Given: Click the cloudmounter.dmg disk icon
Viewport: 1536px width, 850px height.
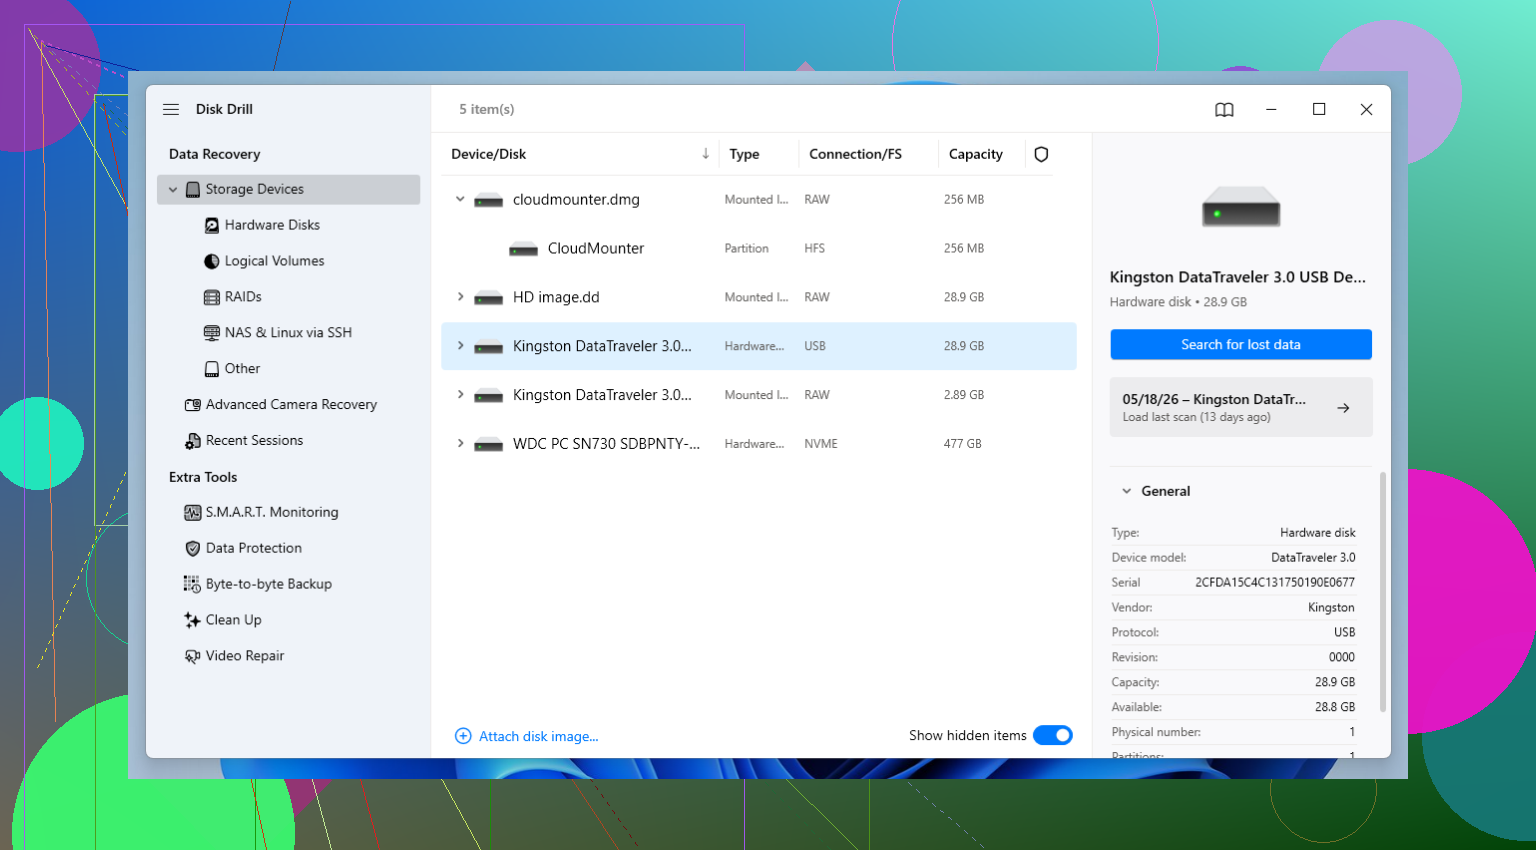Looking at the screenshot, I should point(488,200).
